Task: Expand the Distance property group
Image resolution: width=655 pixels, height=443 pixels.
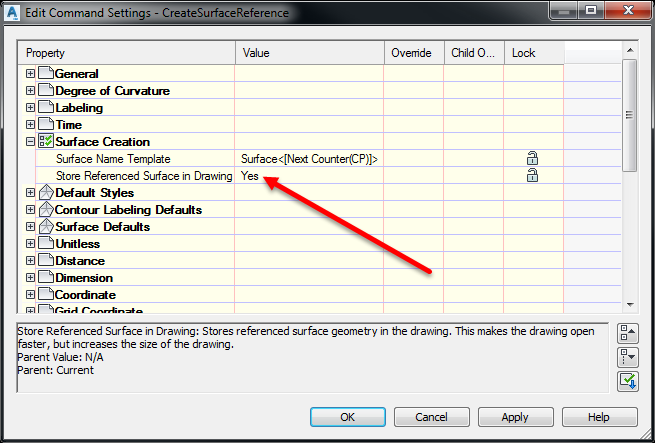Action: point(30,260)
